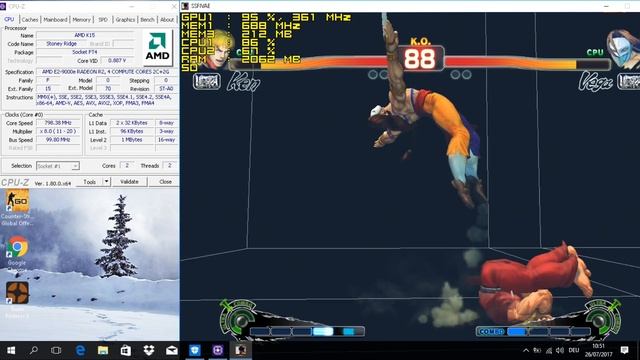Screen dimensions: 640x360
Task: Switch to the Graphics tab
Action: [125, 19]
